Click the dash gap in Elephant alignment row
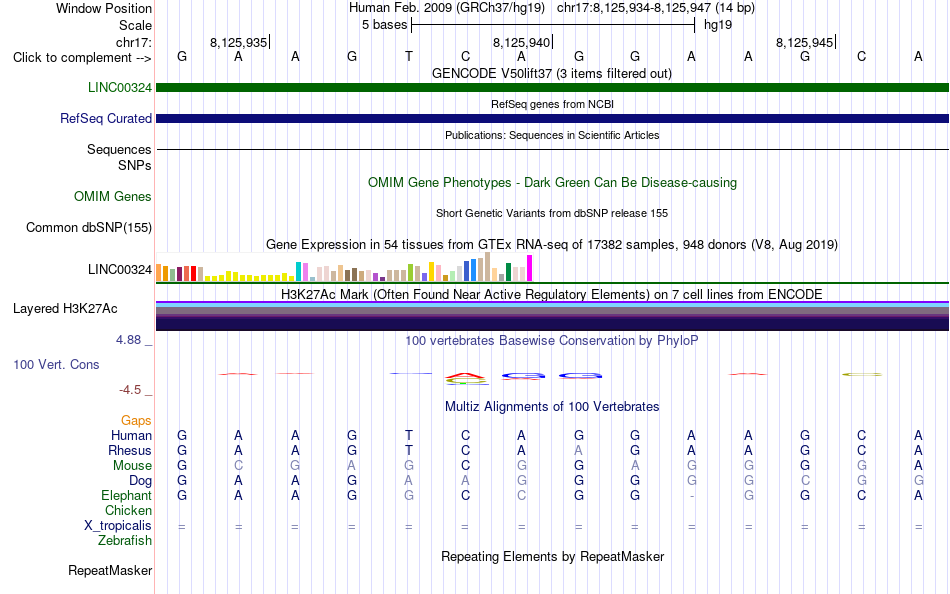The image size is (950, 594). [x=691, y=496]
